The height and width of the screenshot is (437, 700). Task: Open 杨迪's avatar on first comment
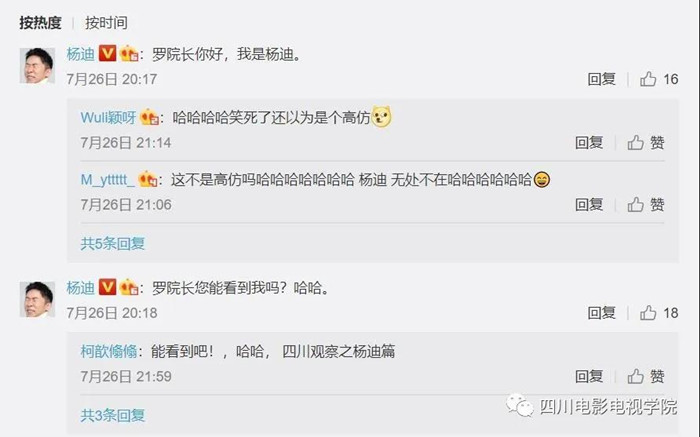[37, 66]
